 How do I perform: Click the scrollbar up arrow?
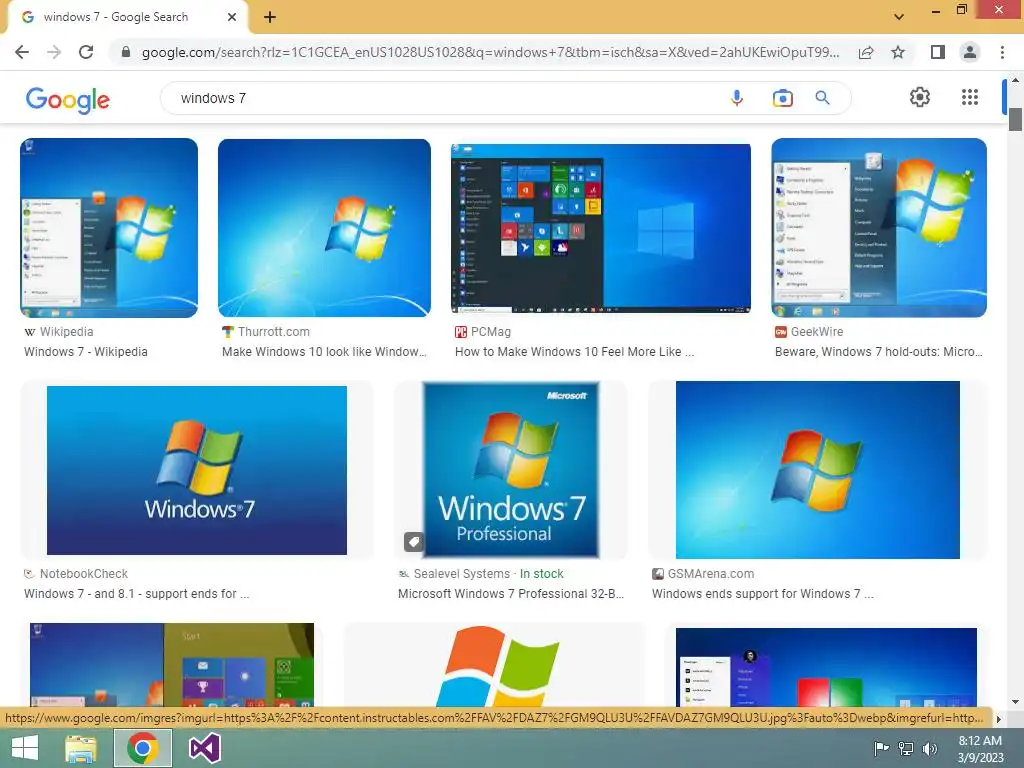coord(1015,80)
